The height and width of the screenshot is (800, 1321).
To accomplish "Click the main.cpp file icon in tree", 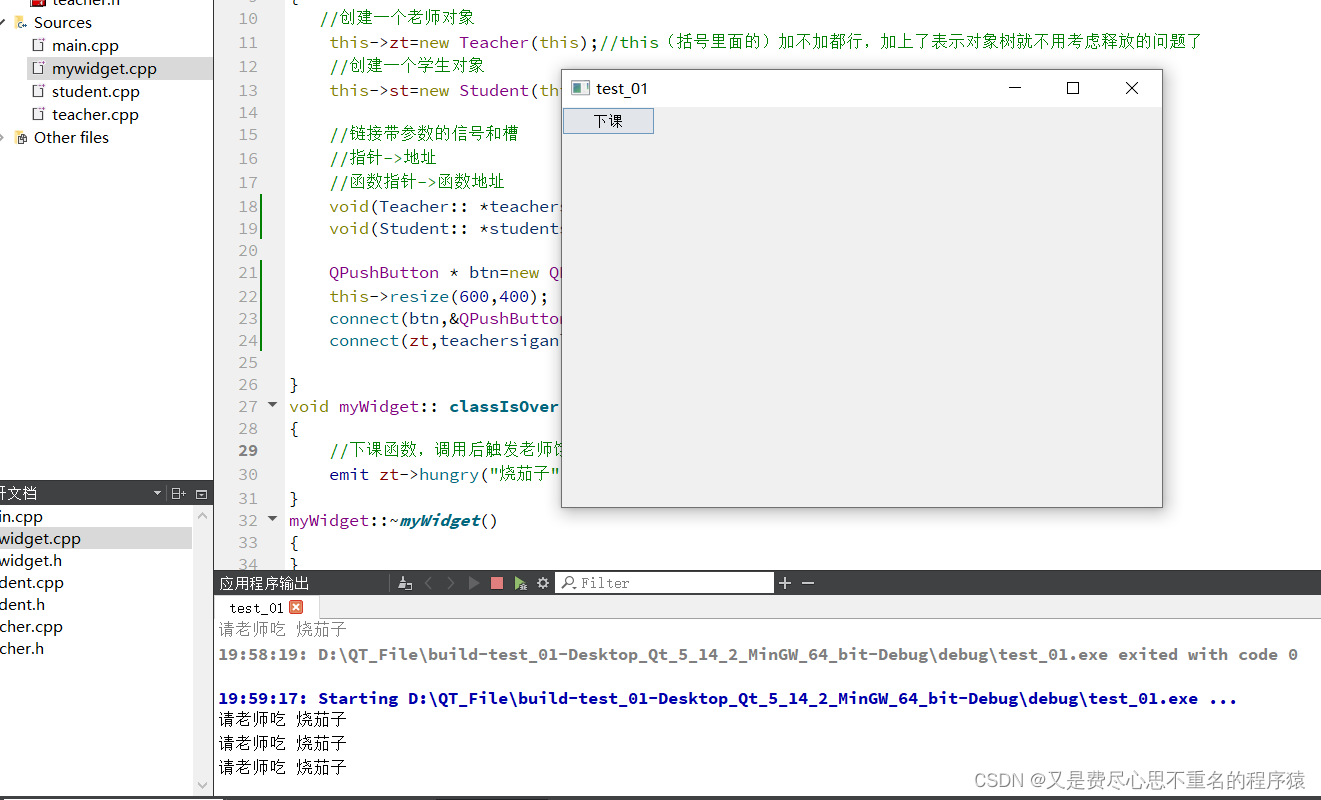I will [x=39, y=45].
